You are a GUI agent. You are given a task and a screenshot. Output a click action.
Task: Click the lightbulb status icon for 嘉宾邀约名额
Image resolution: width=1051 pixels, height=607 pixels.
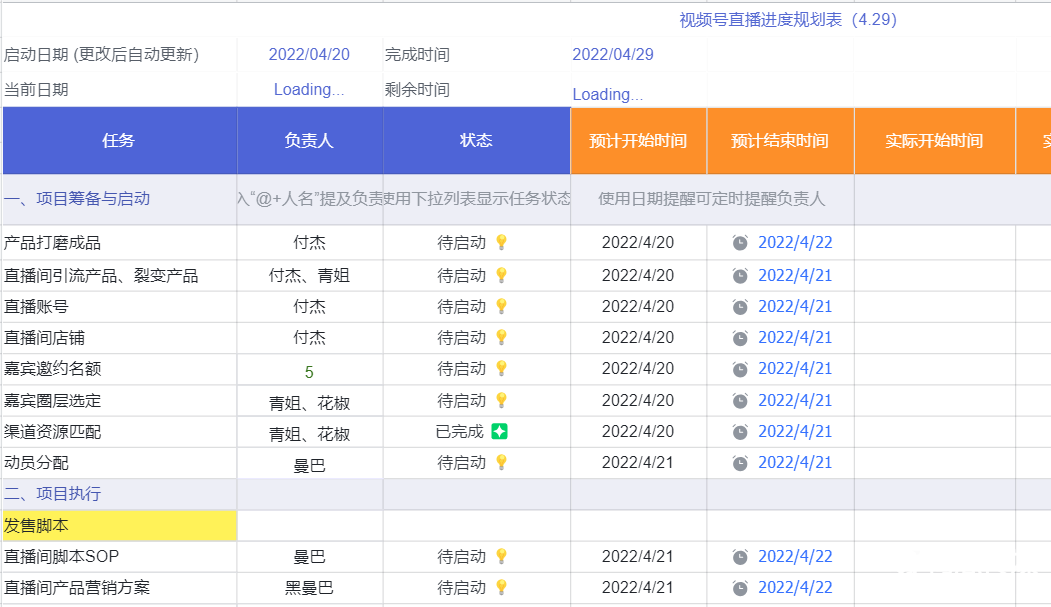click(x=501, y=368)
